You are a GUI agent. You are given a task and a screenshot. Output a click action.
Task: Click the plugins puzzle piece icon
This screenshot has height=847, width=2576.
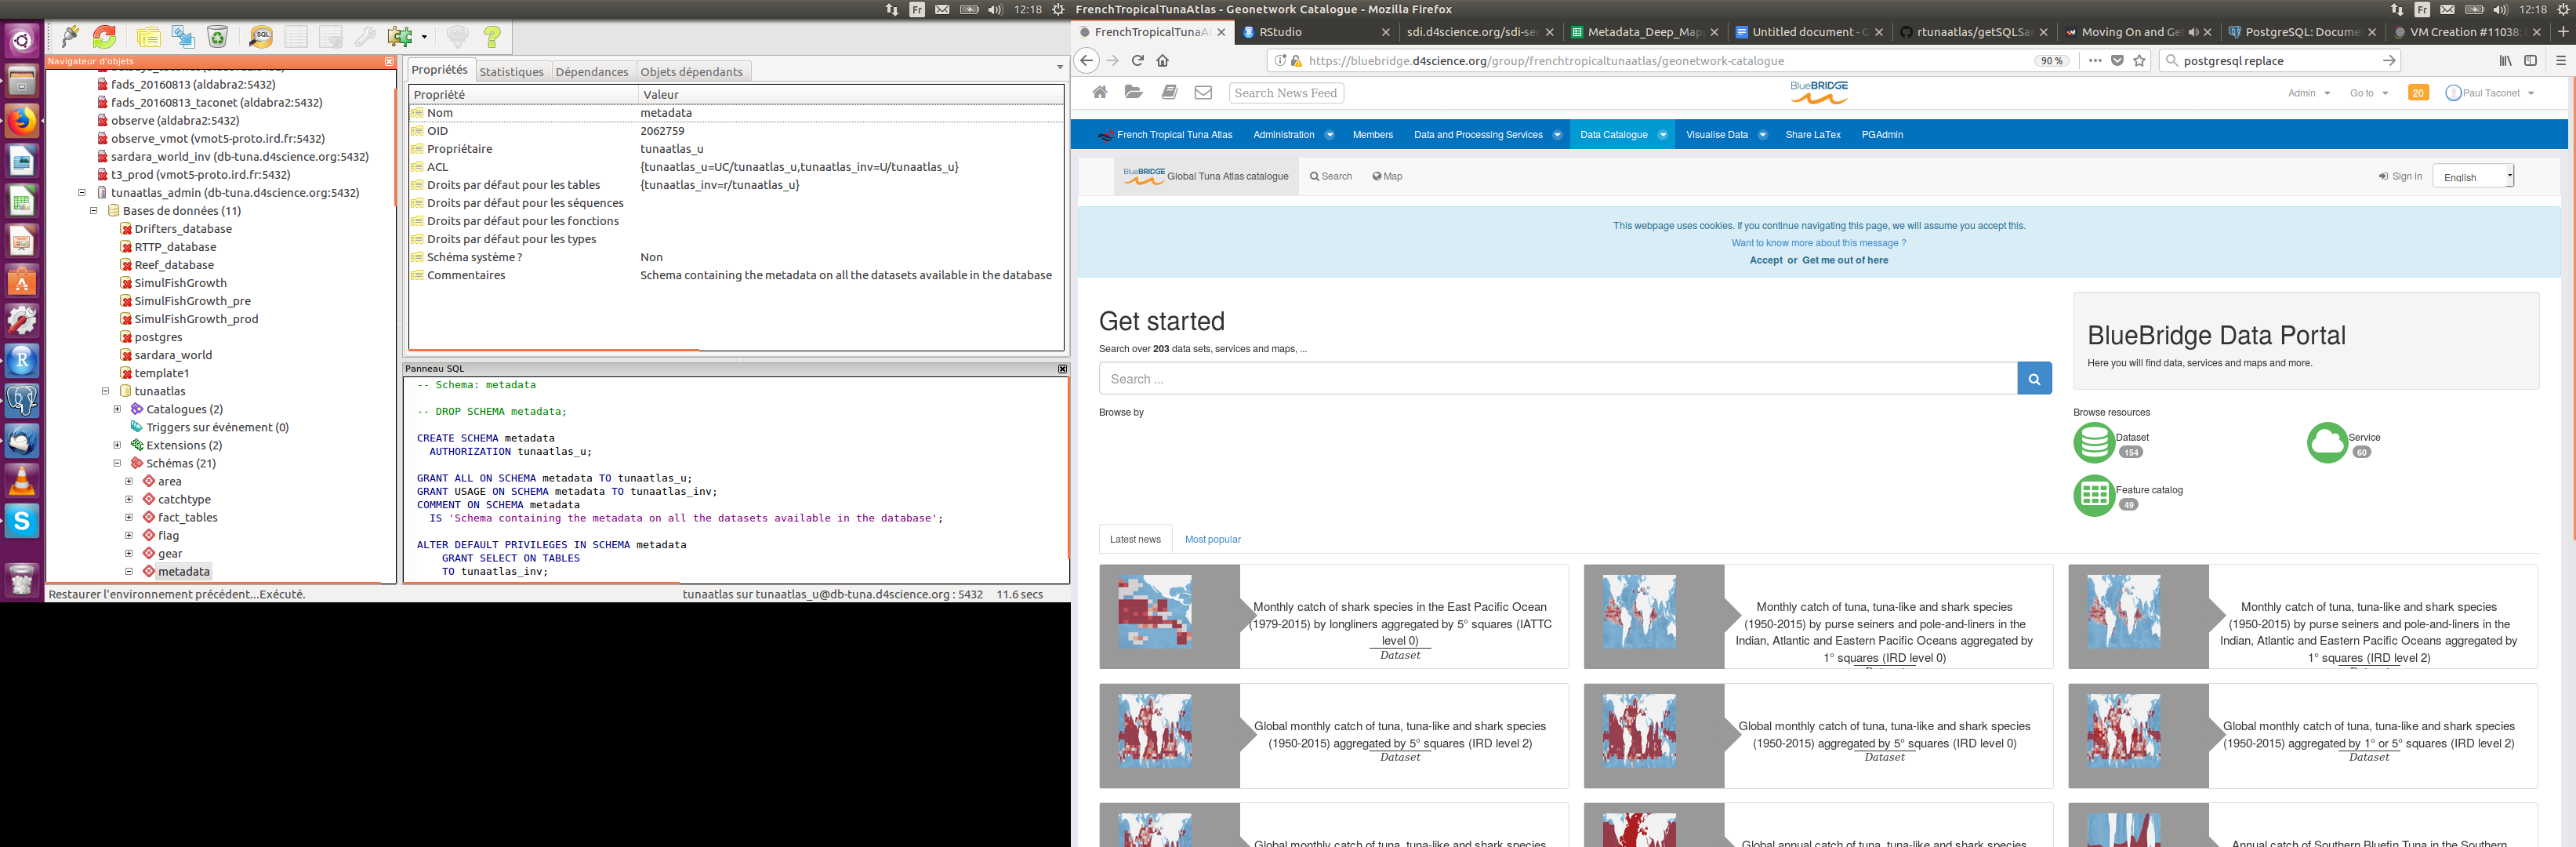tap(400, 37)
